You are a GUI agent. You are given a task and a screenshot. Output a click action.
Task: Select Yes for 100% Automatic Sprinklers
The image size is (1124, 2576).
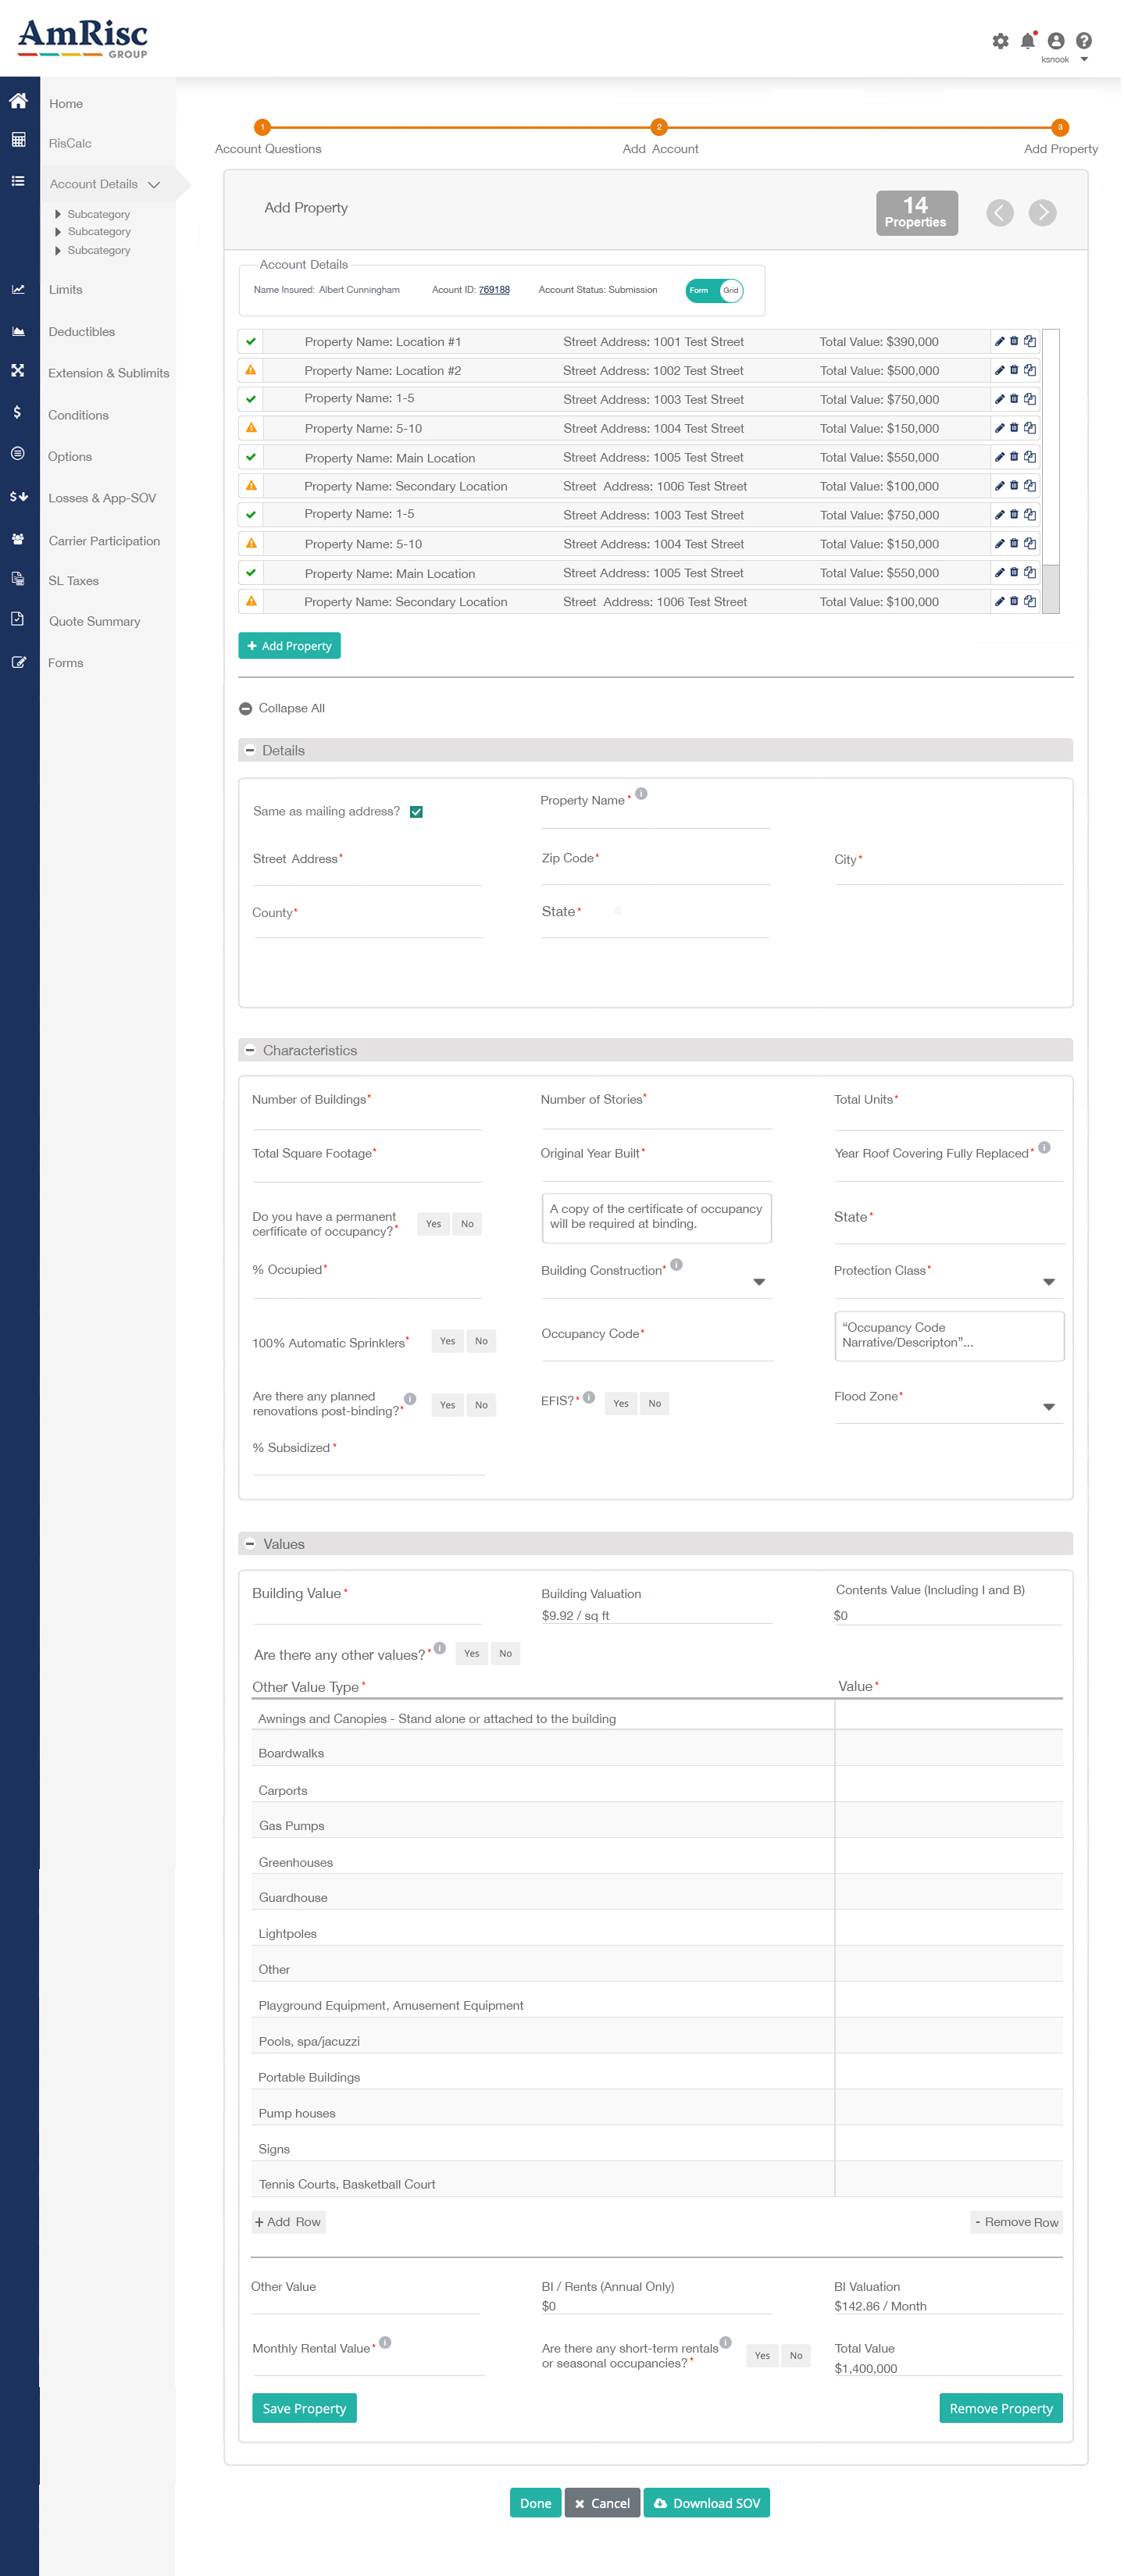(x=448, y=1343)
